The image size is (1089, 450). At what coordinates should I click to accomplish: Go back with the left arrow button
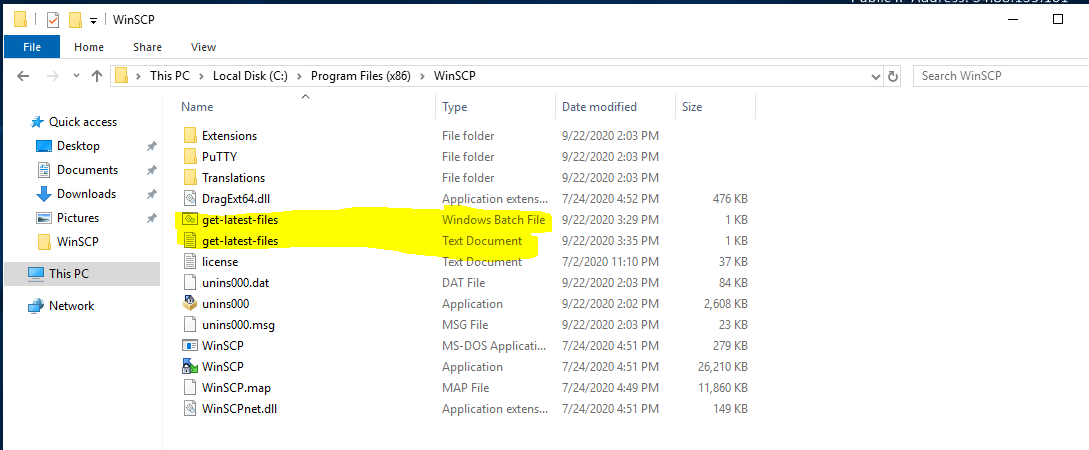click(23, 76)
